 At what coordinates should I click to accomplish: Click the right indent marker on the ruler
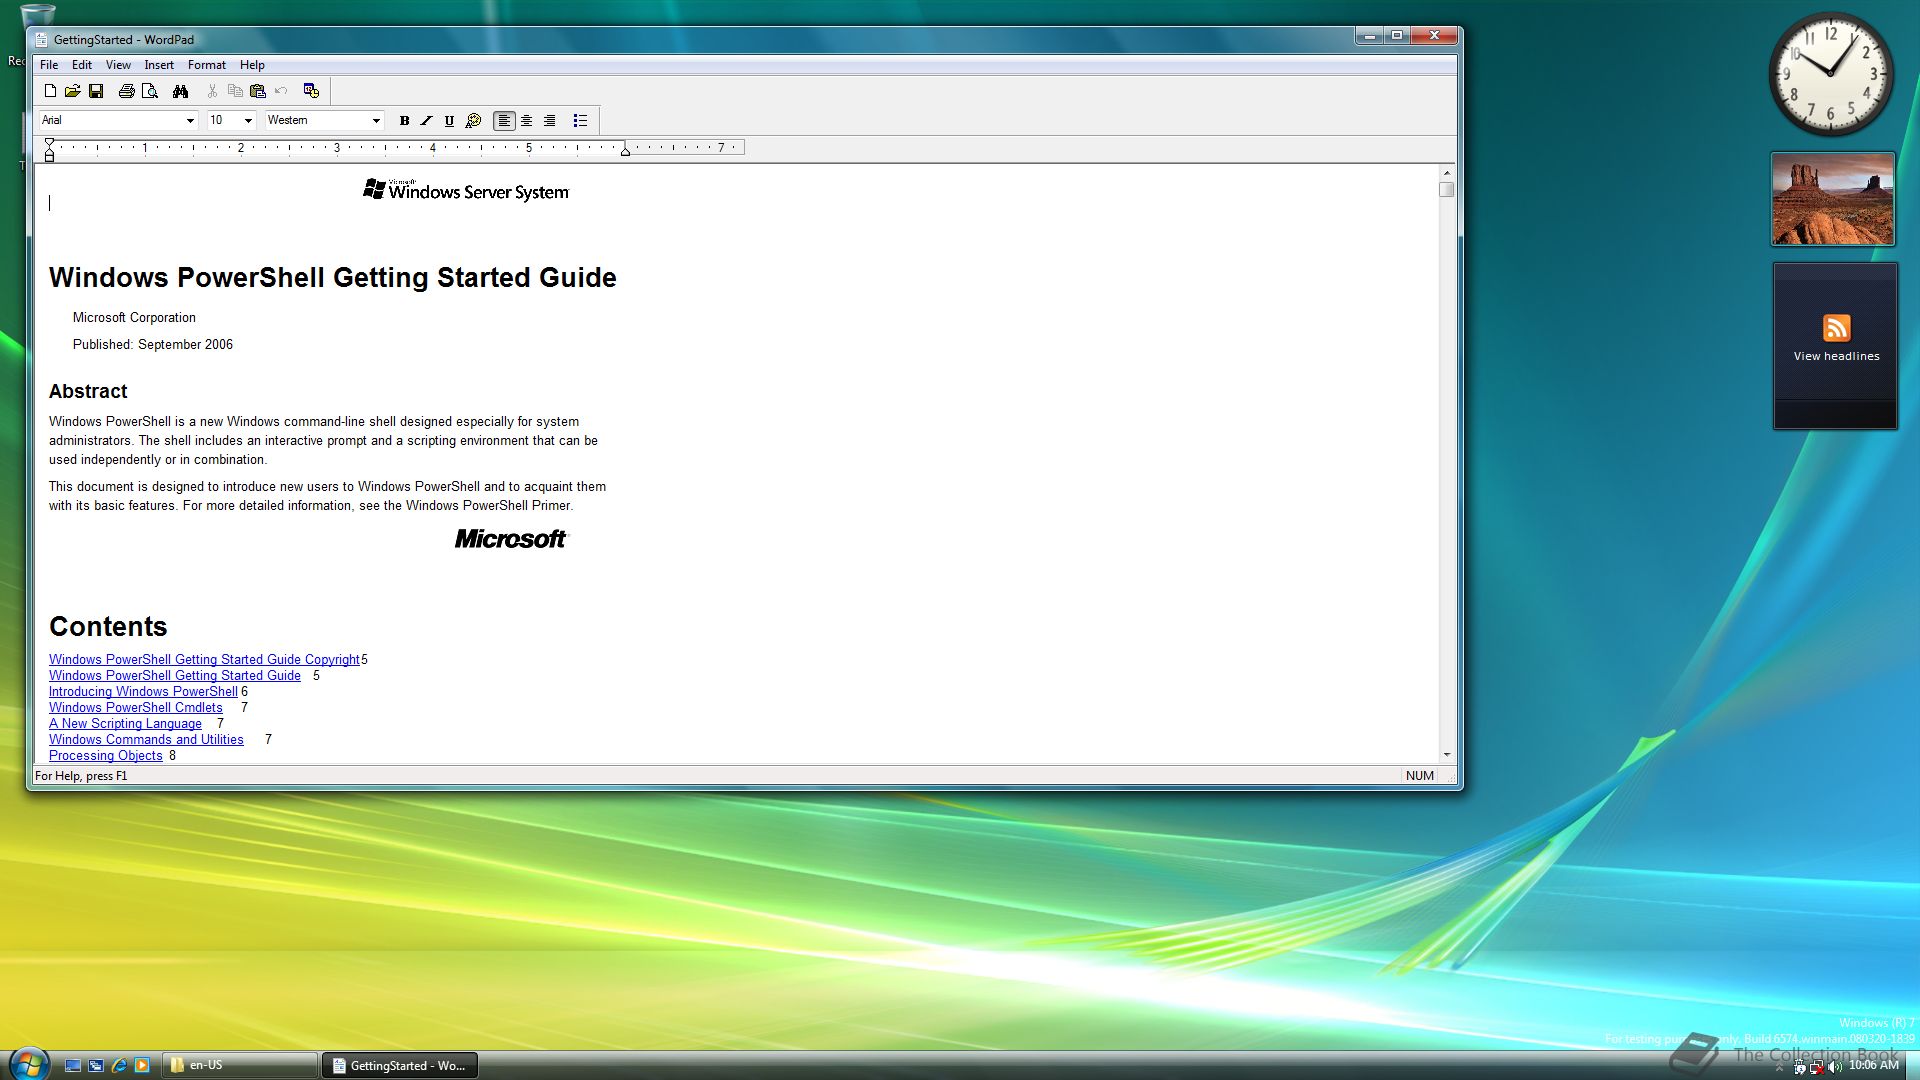pos(625,151)
